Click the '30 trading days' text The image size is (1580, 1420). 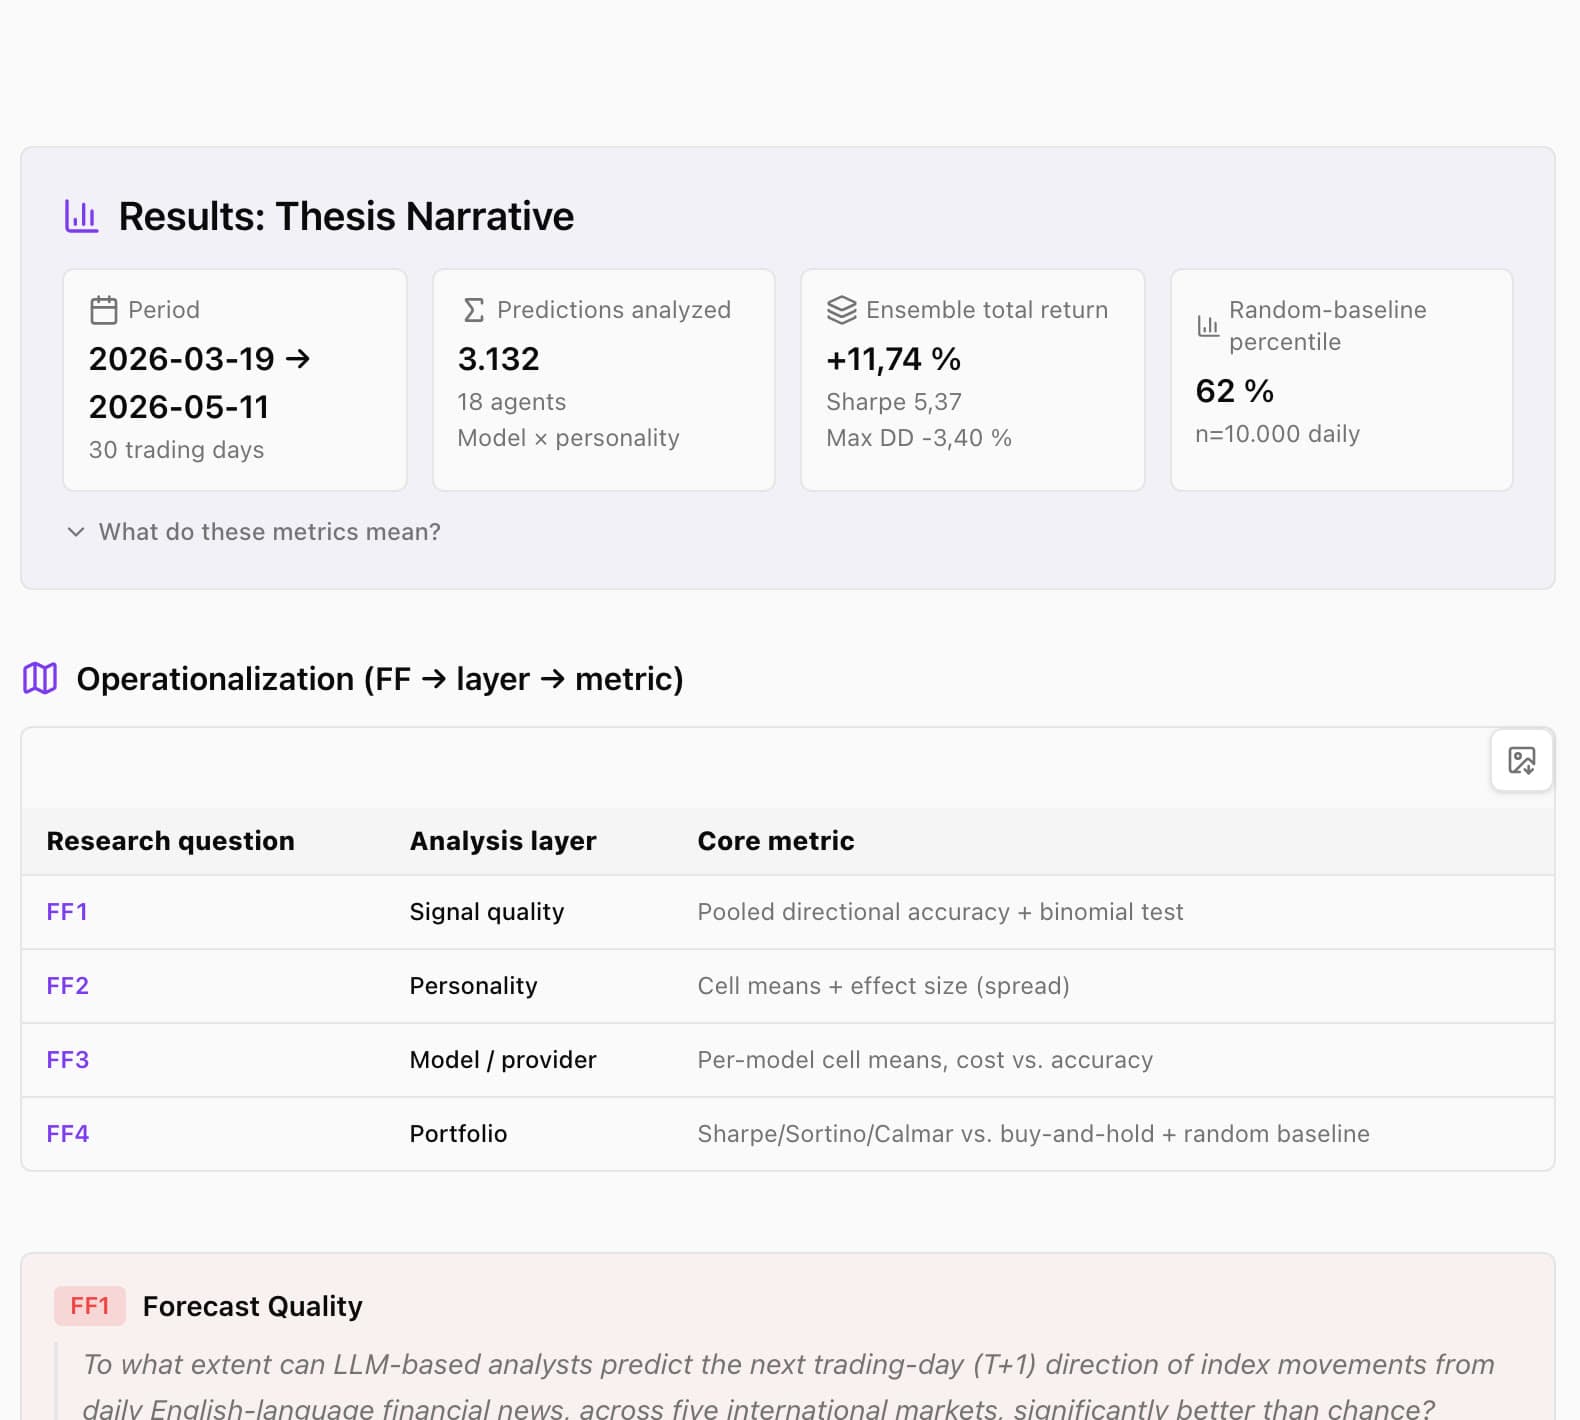pyautogui.click(x=177, y=450)
